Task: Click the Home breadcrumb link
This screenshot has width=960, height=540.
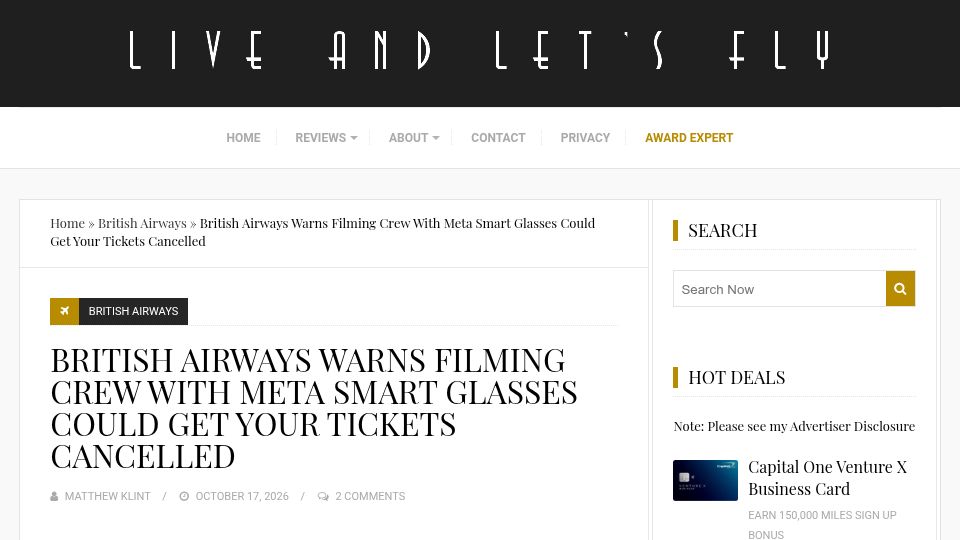Action: pyautogui.click(x=67, y=223)
